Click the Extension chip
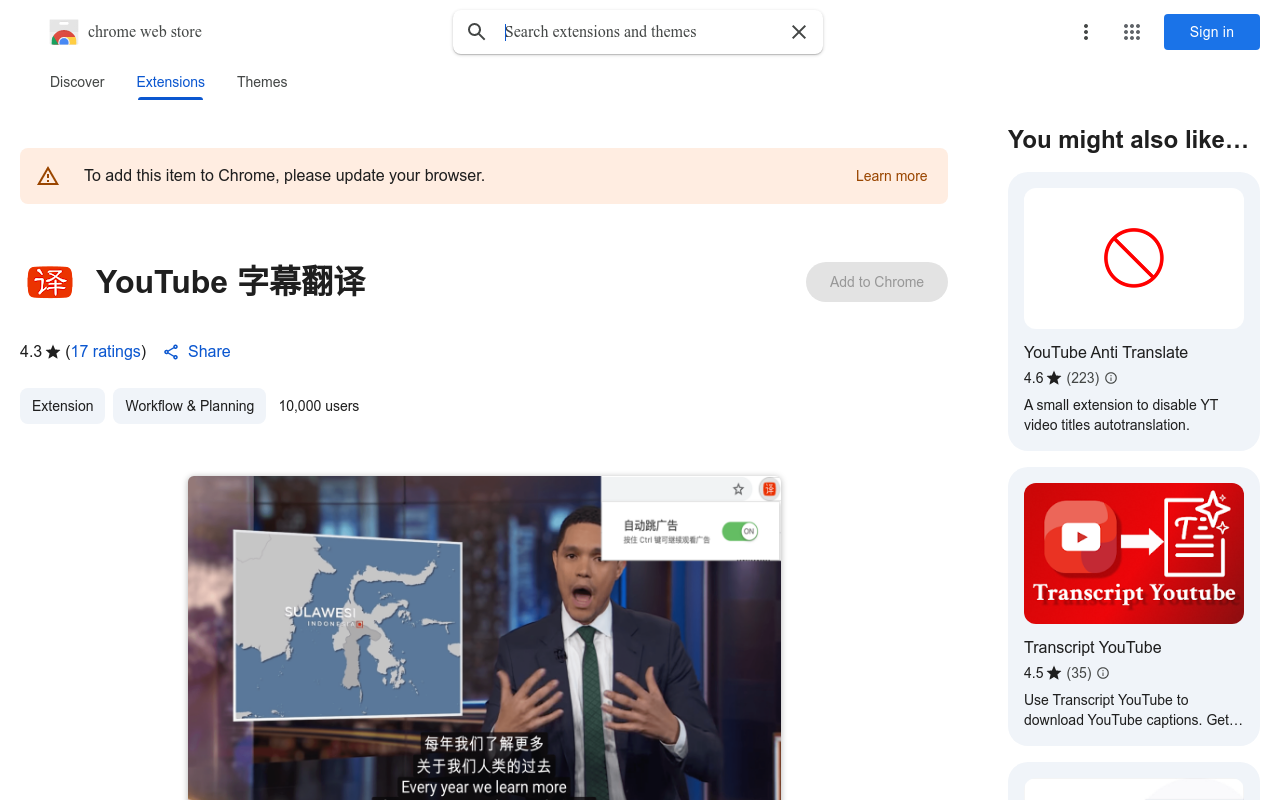 click(62, 406)
